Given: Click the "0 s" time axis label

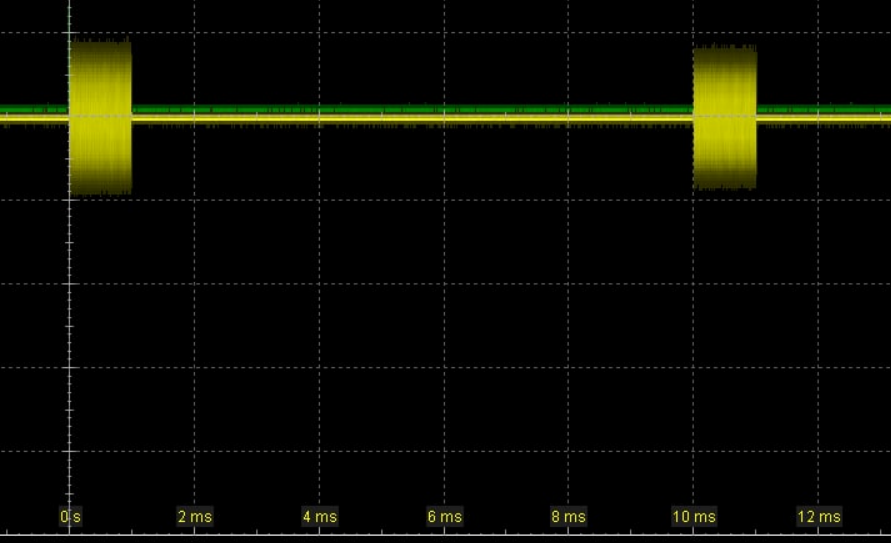Looking at the screenshot, I should (x=70, y=517).
